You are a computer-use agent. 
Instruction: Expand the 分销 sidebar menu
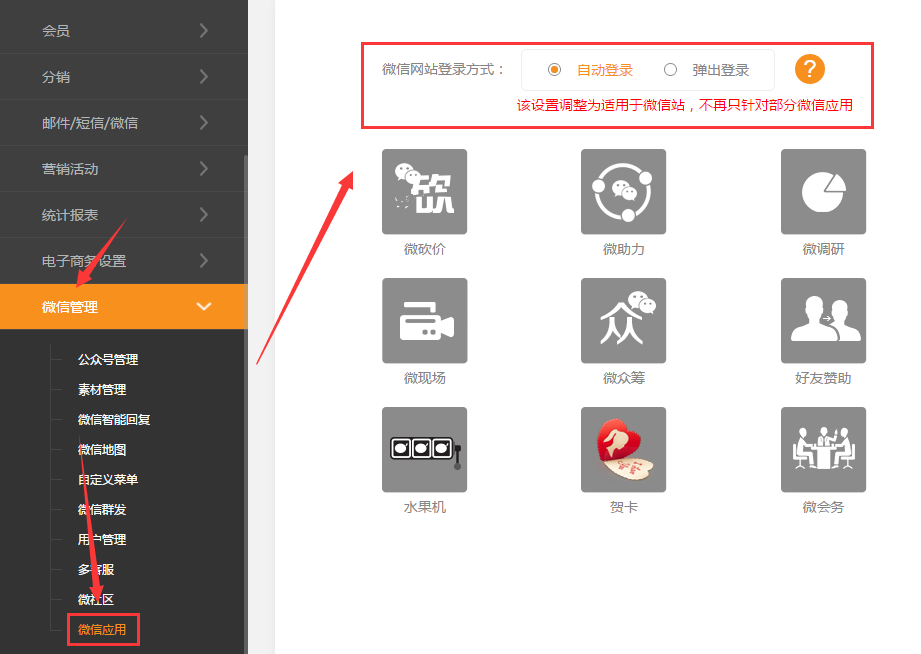tap(123, 77)
